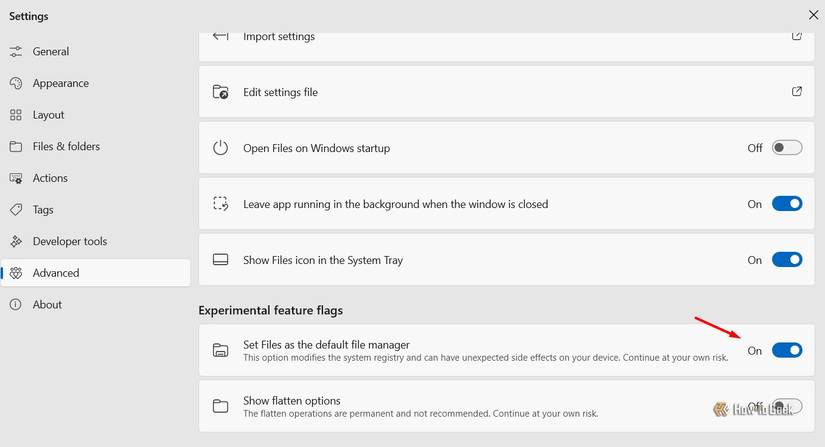
Task: Click the On label for System Tray
Action: point(754,260)
